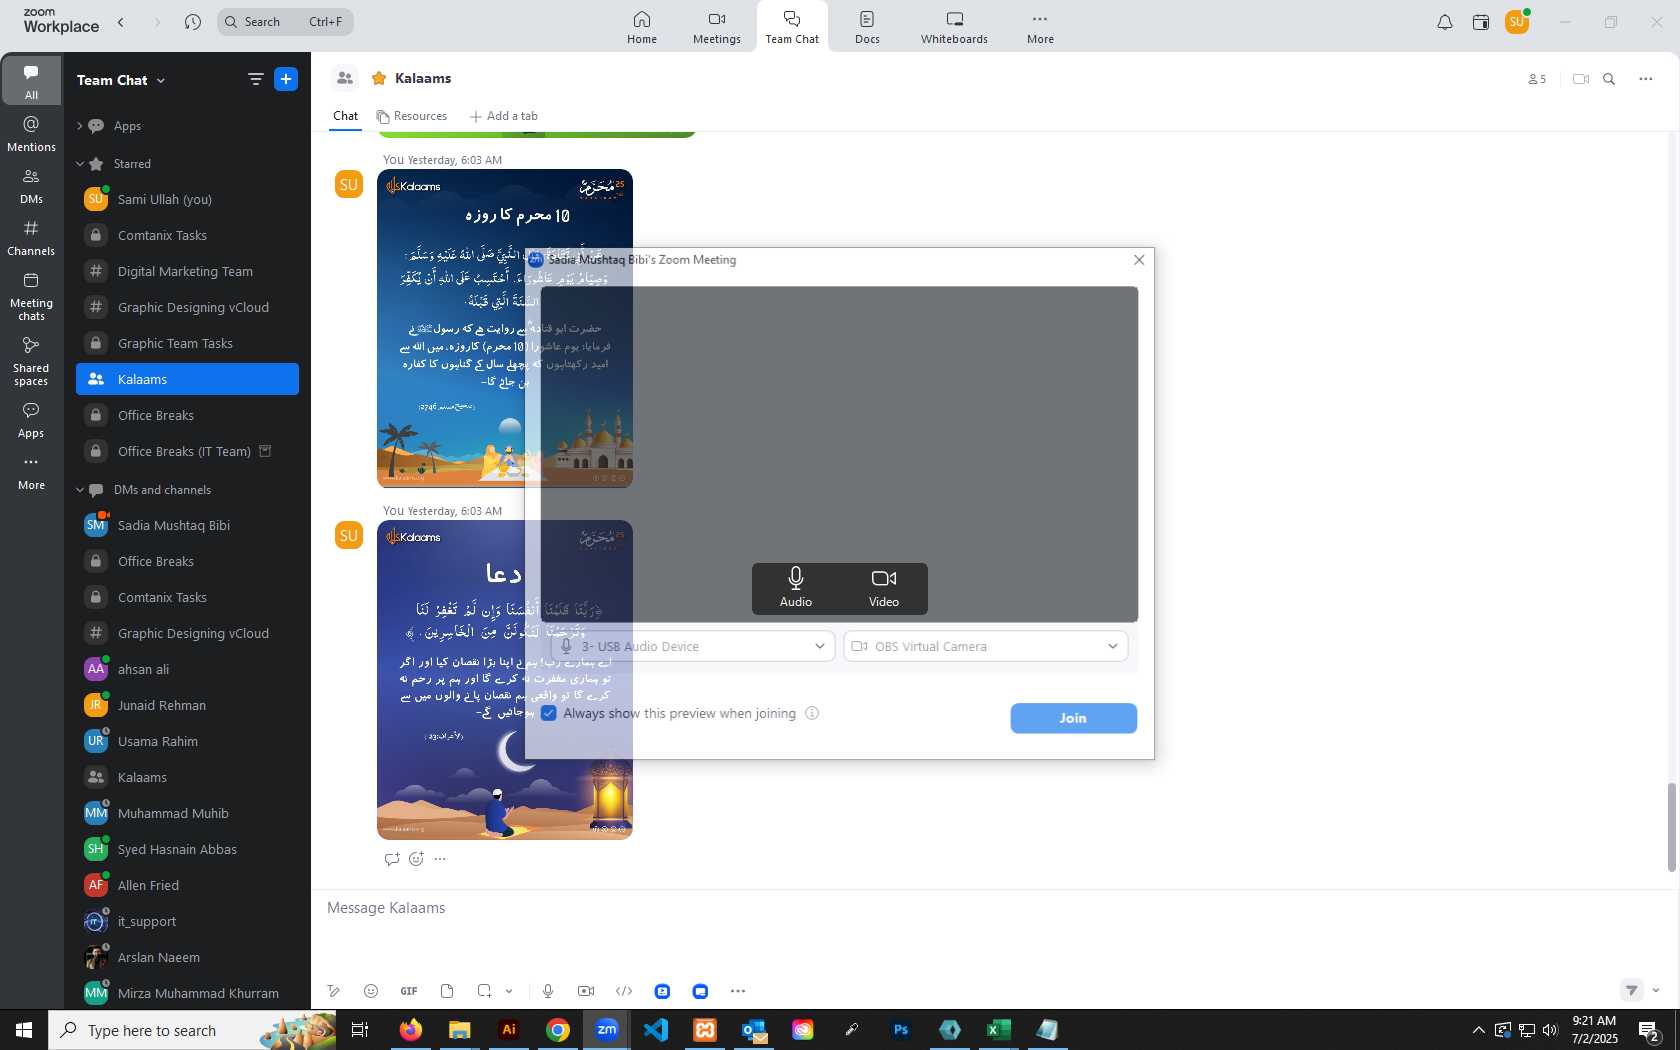The width and height of the screenshot is (1680, 1050).
Task: Open Visual Studio Code from taskbar
Action: click(x=656, y=1029)
